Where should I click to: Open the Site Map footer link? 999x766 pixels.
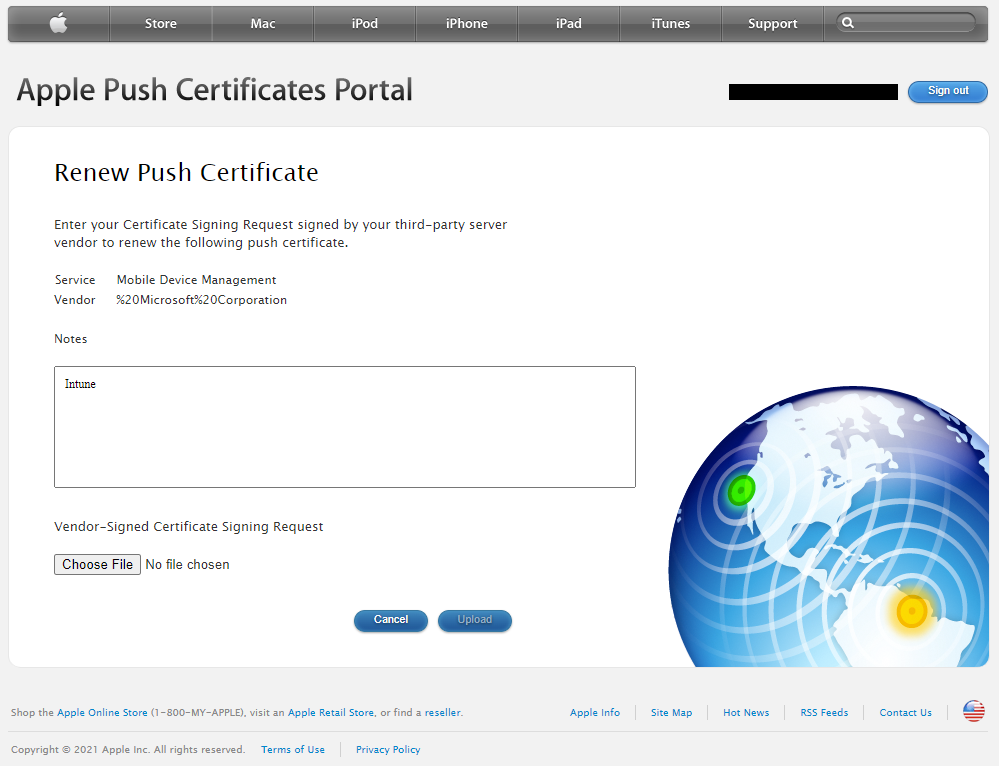(x=671, y=712)
